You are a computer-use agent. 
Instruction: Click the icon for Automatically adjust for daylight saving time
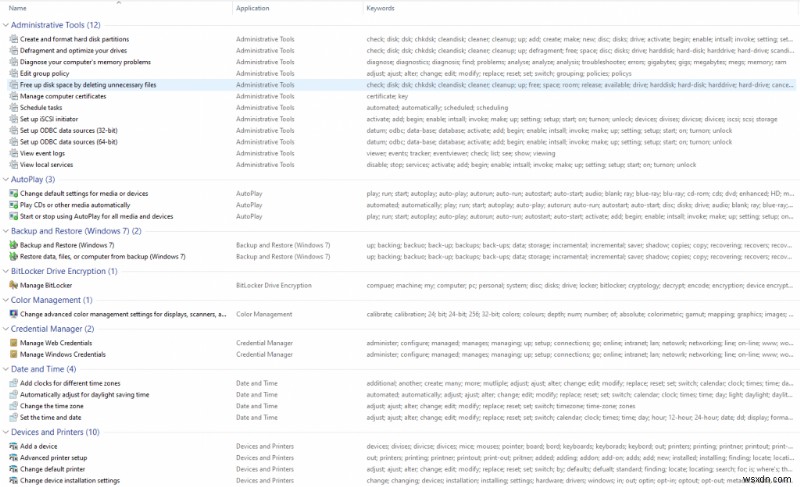point(14,395)
